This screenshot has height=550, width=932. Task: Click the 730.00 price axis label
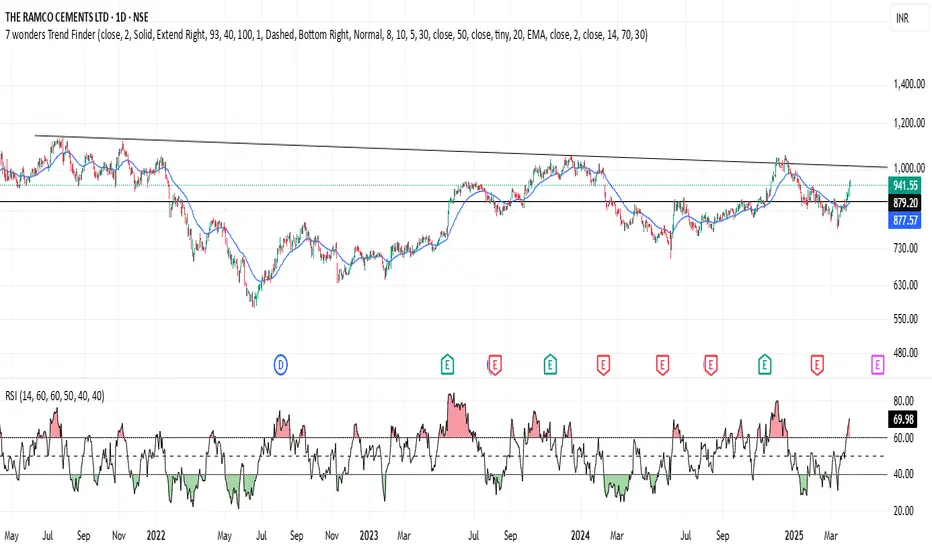point(906,247)
